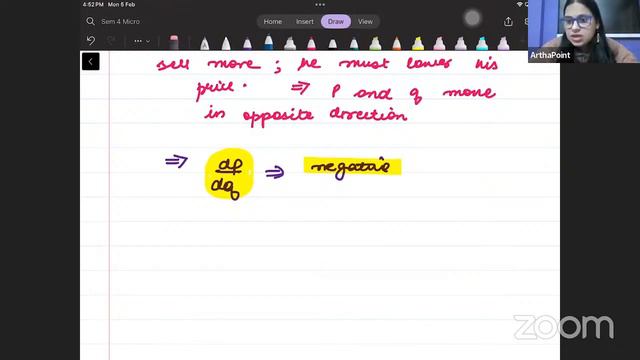
Task: Open the View tab
Action: 365,22
